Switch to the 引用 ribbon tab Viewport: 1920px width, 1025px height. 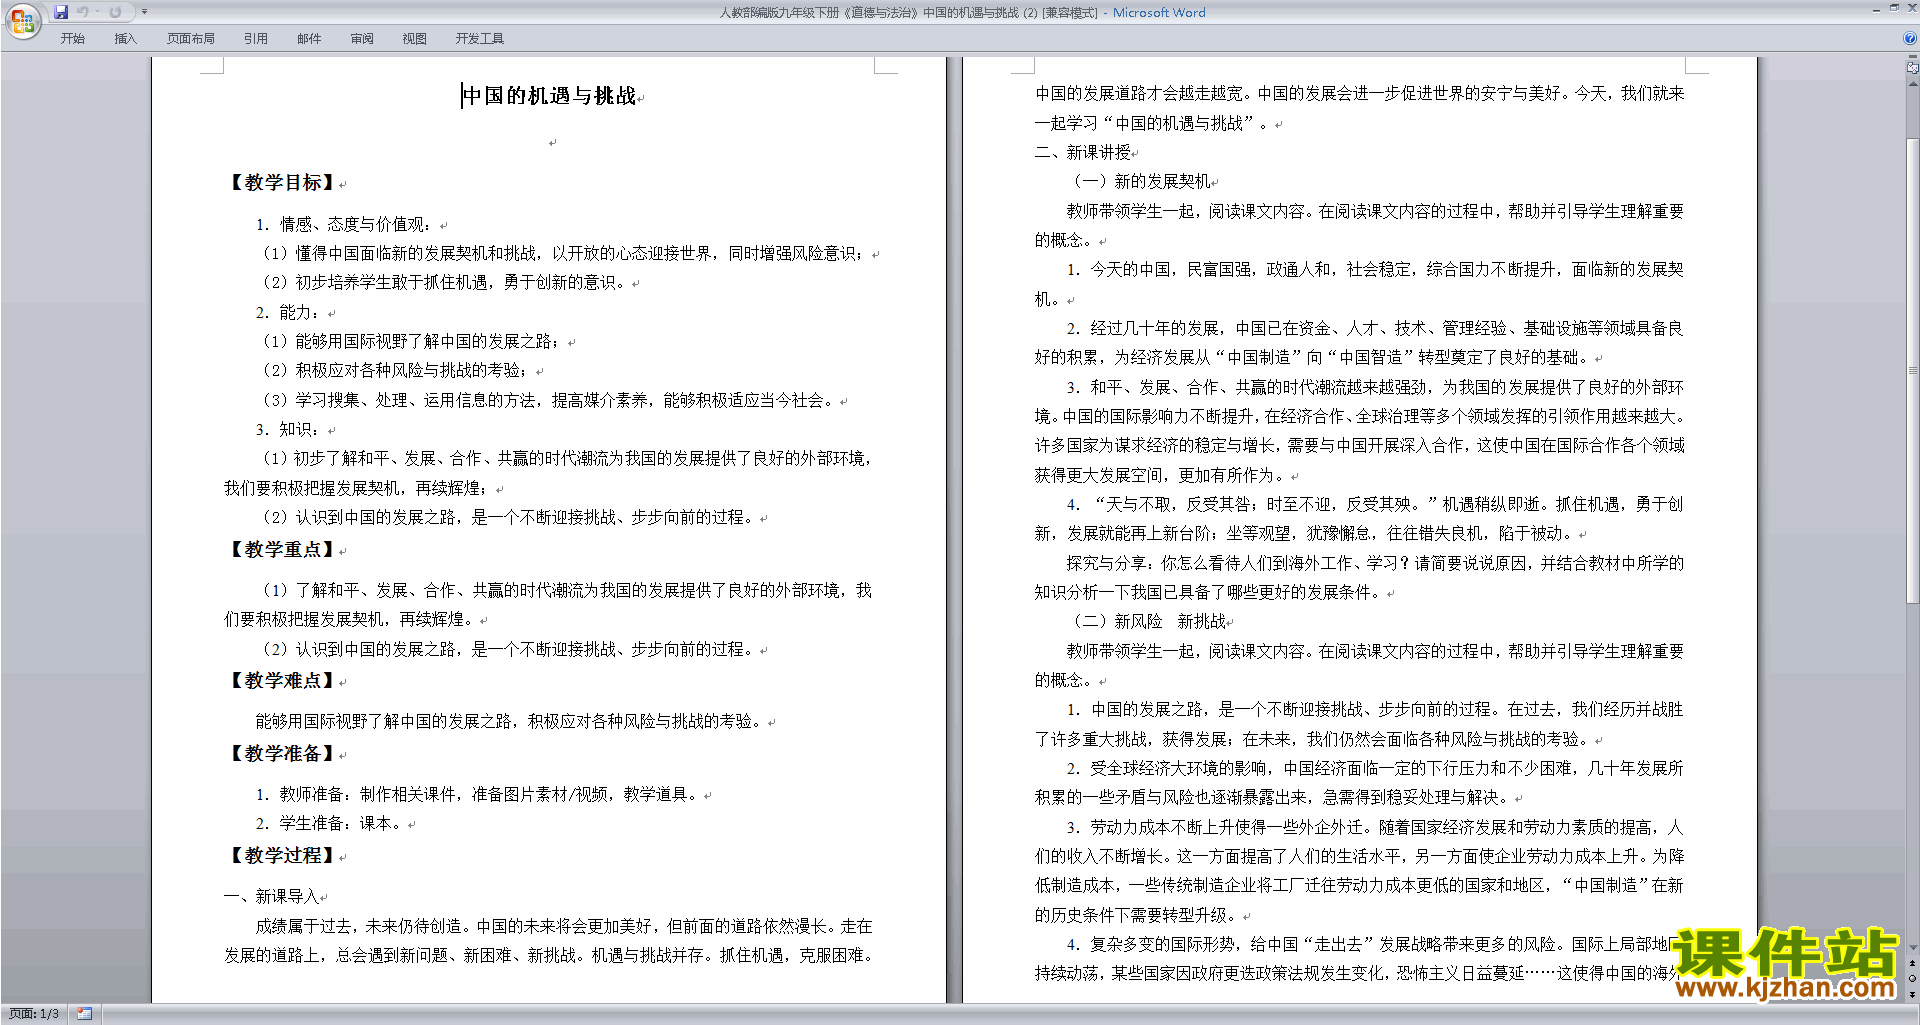(256, 39)
